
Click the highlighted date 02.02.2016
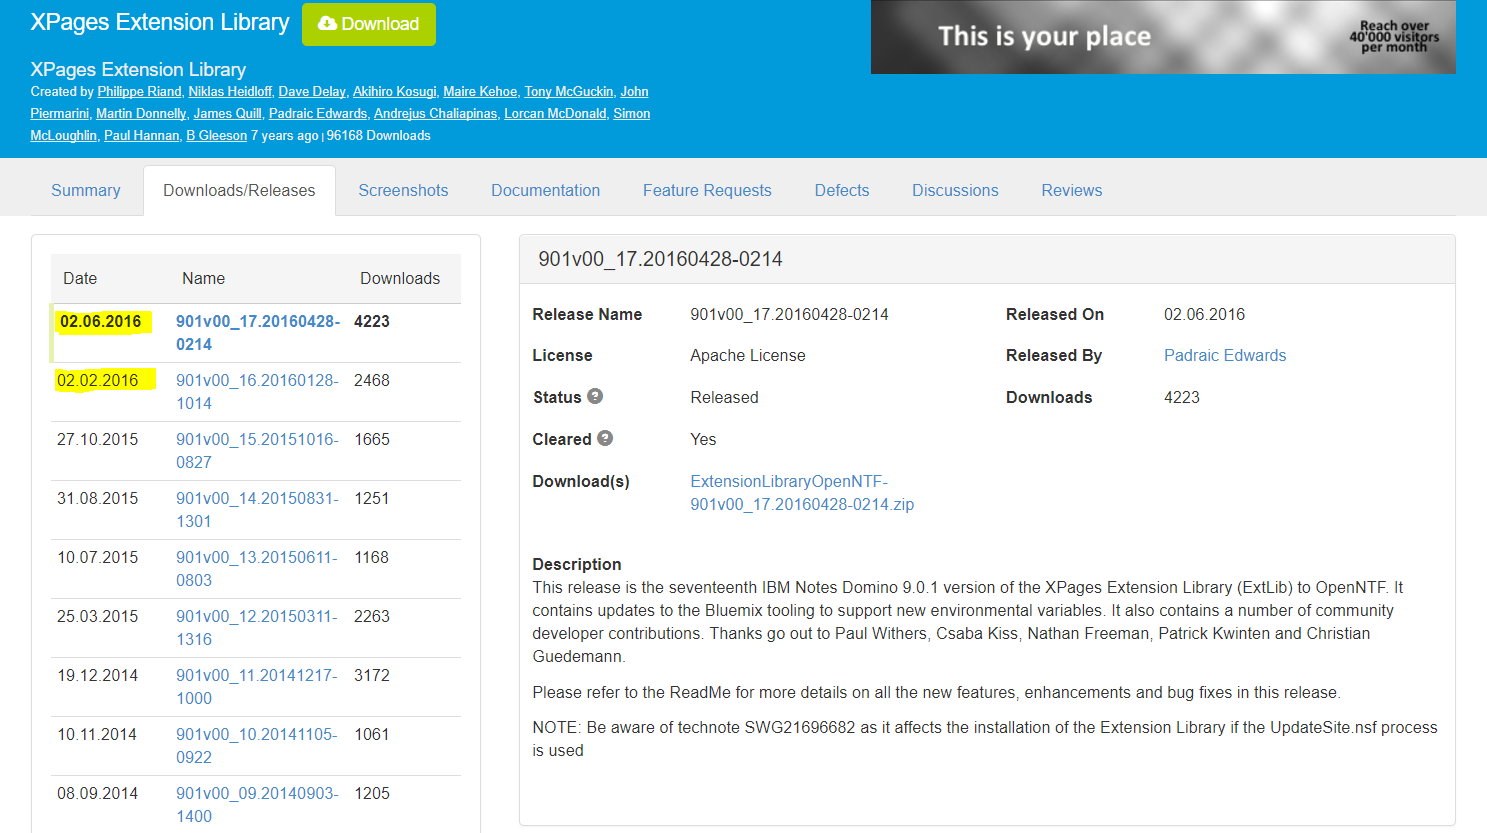[x=98, y=380]
